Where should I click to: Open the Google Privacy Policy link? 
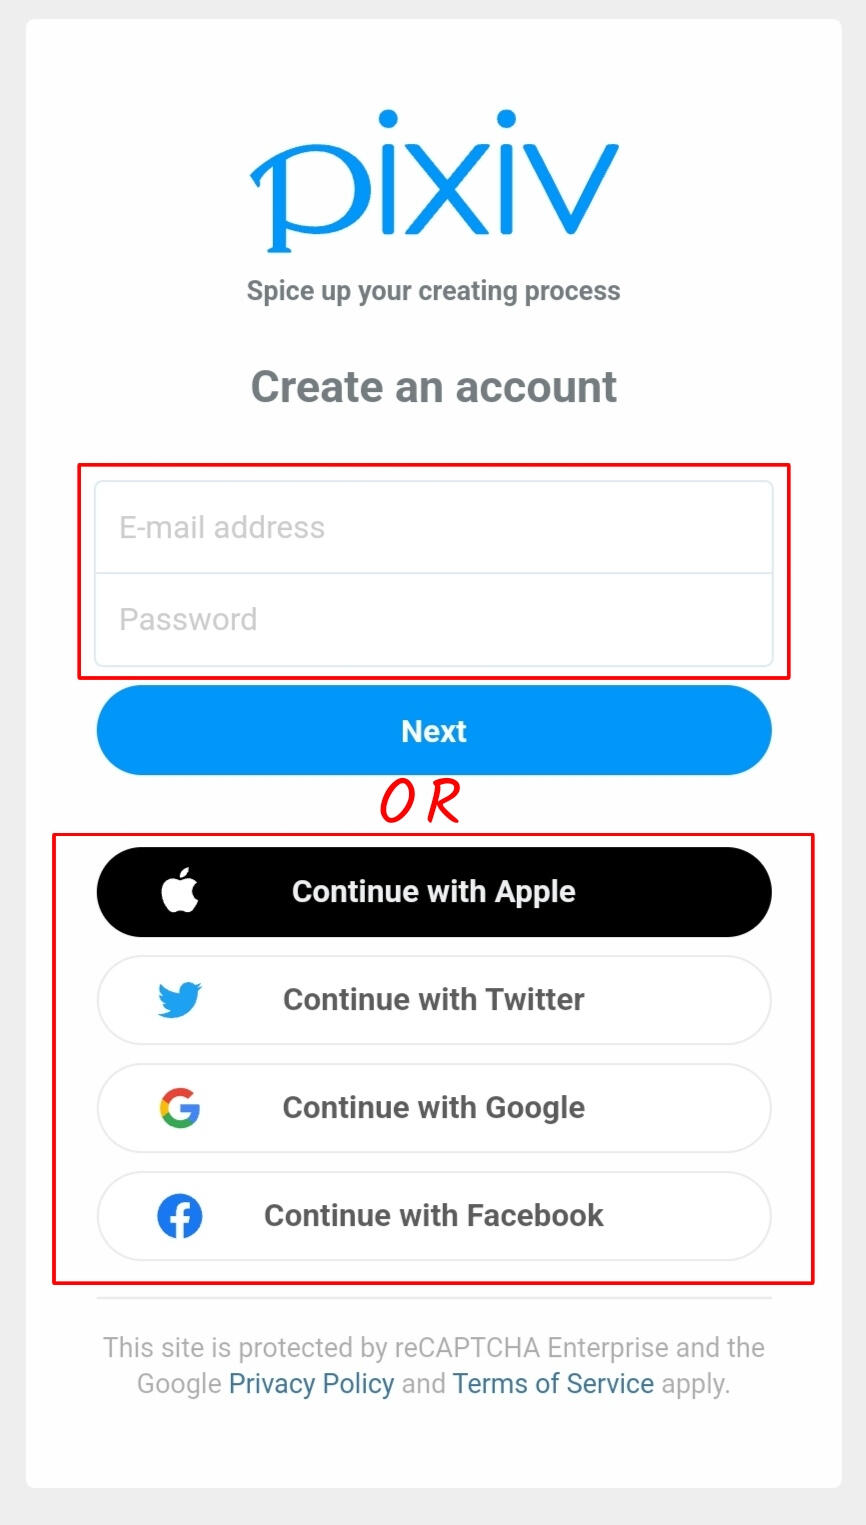point(311,1384)
